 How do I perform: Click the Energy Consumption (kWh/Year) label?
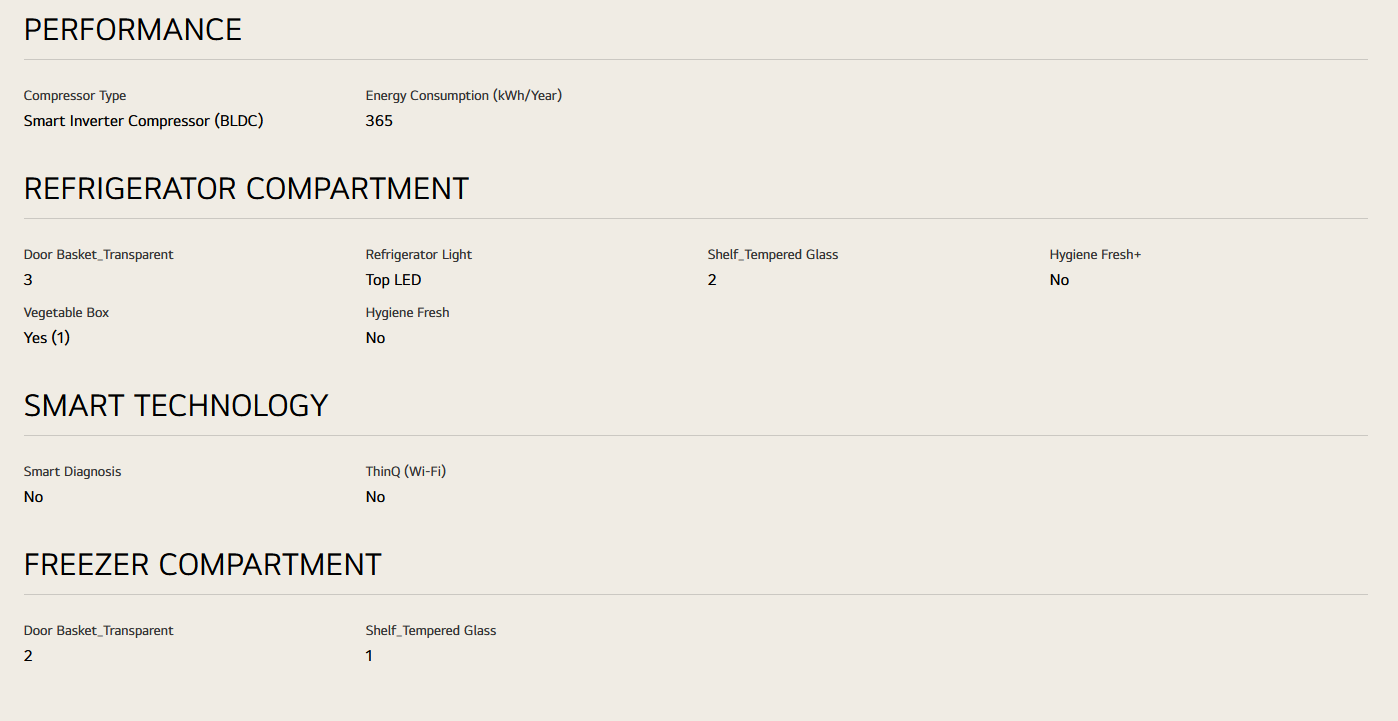click(x=464, y=96)
